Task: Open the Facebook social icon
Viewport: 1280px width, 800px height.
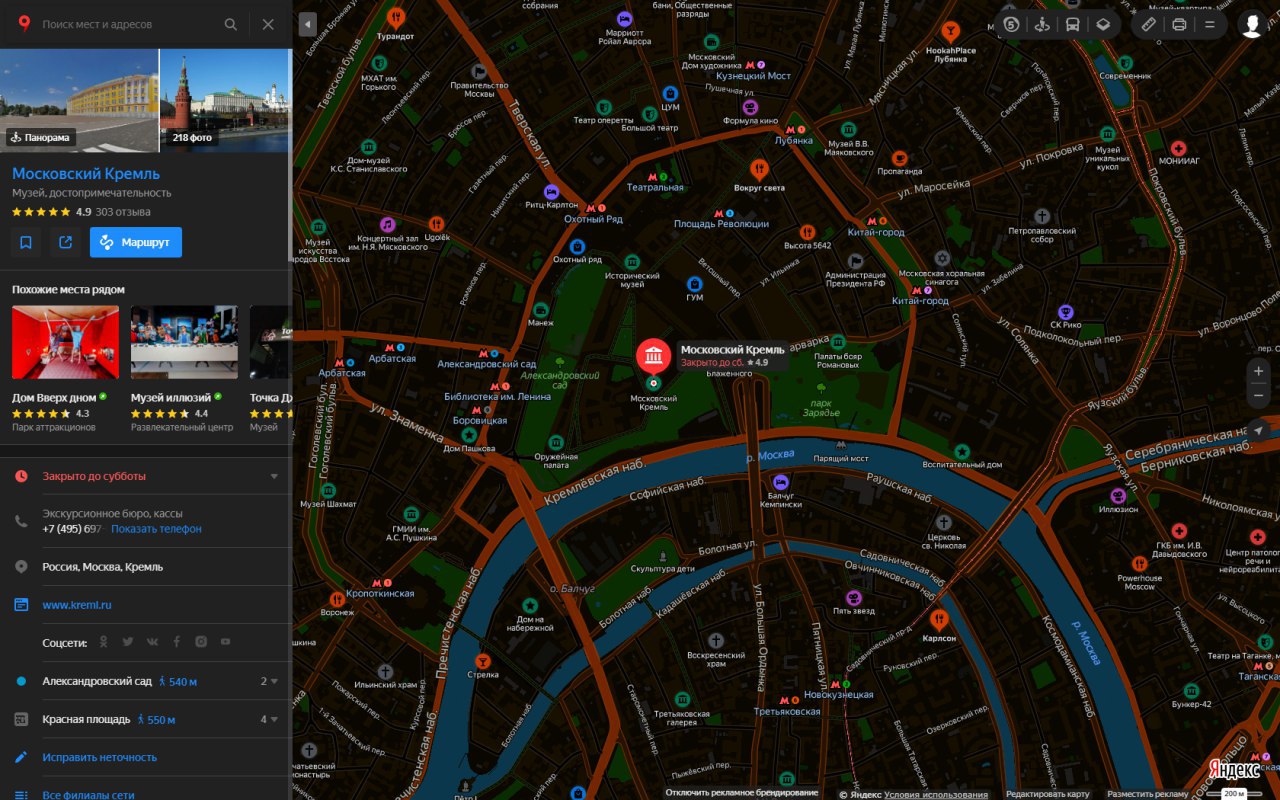Action: (177, 642)
